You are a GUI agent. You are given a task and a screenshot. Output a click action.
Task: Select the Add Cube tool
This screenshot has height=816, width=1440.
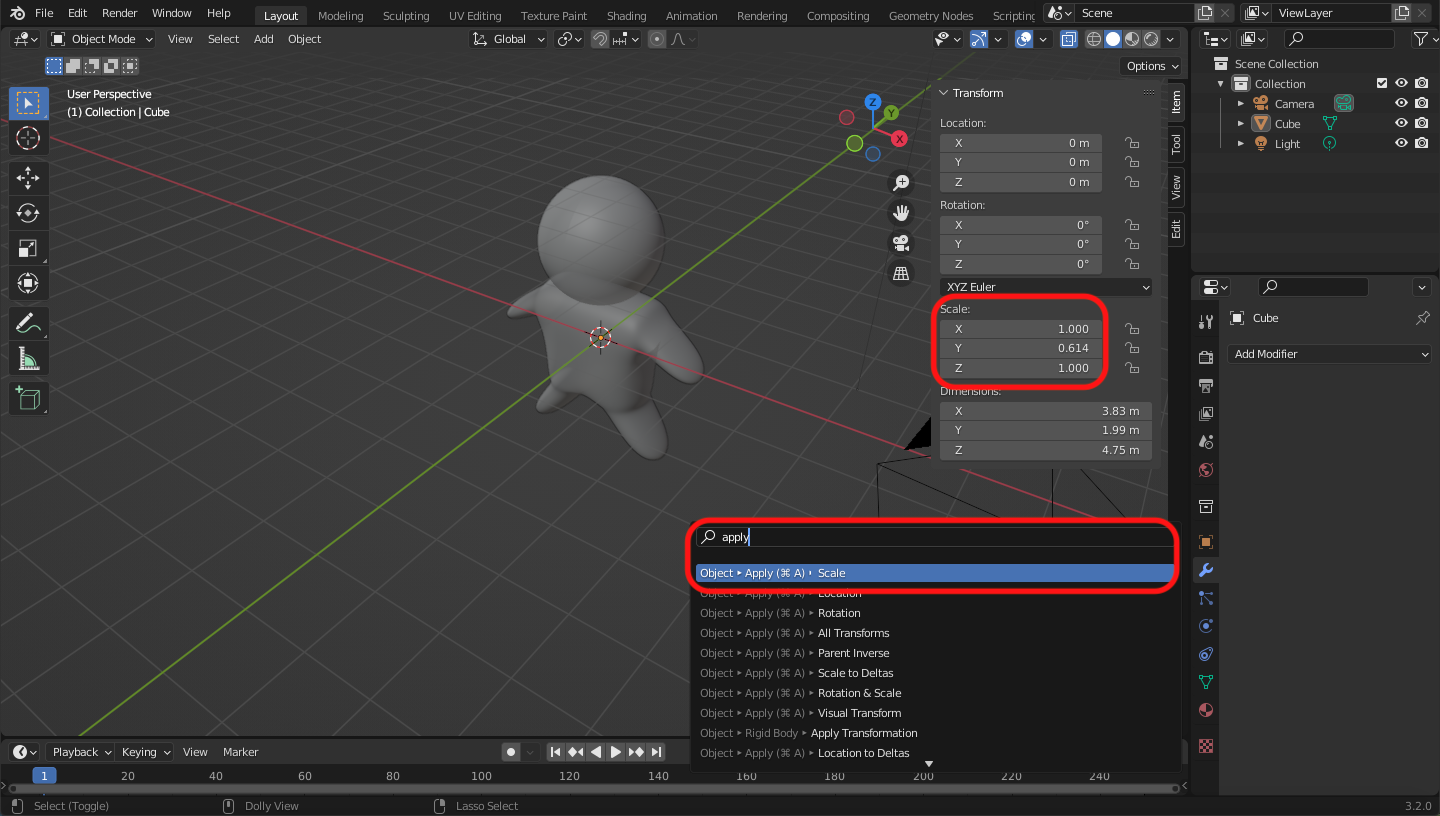coord(28,398)
